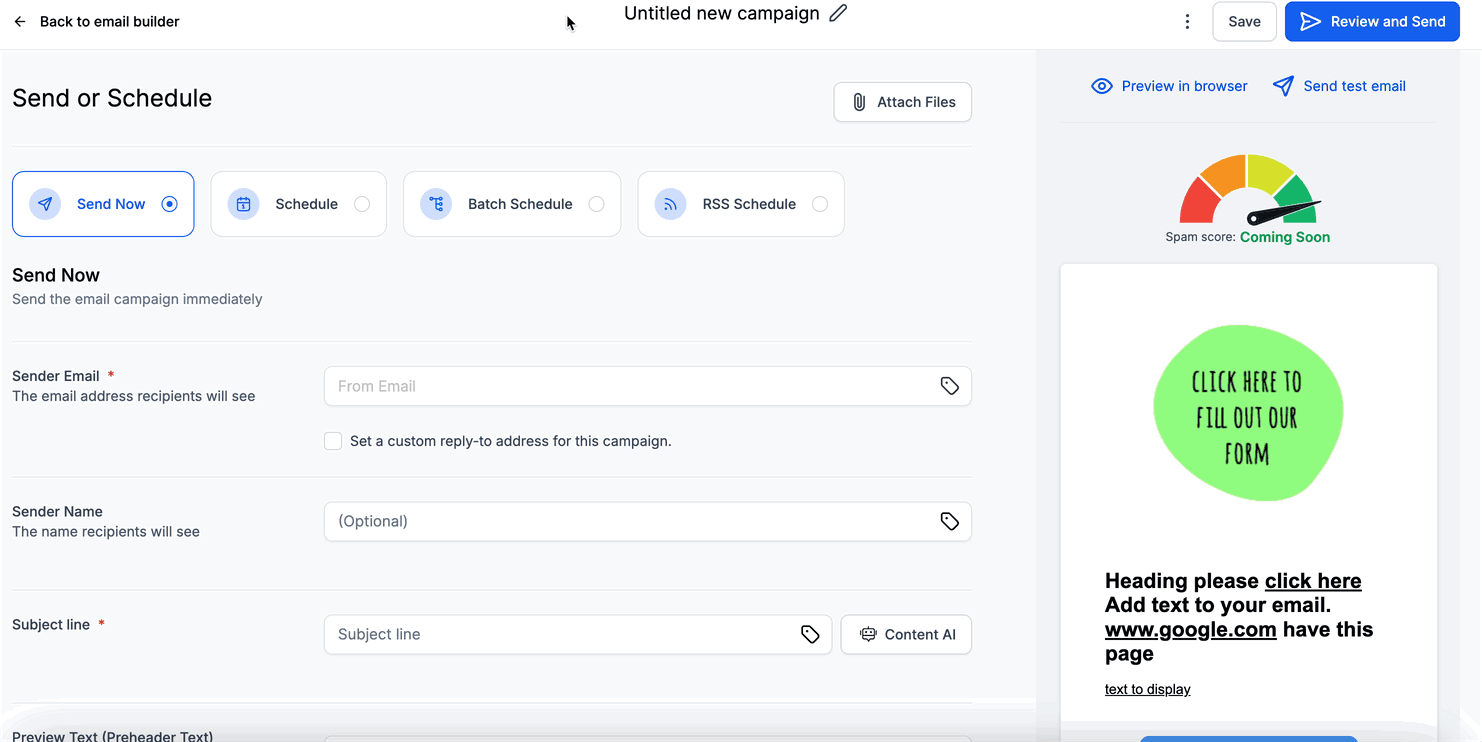Click the green form image in email preview
The image size is (1482, 742).
pos(1248,413)
